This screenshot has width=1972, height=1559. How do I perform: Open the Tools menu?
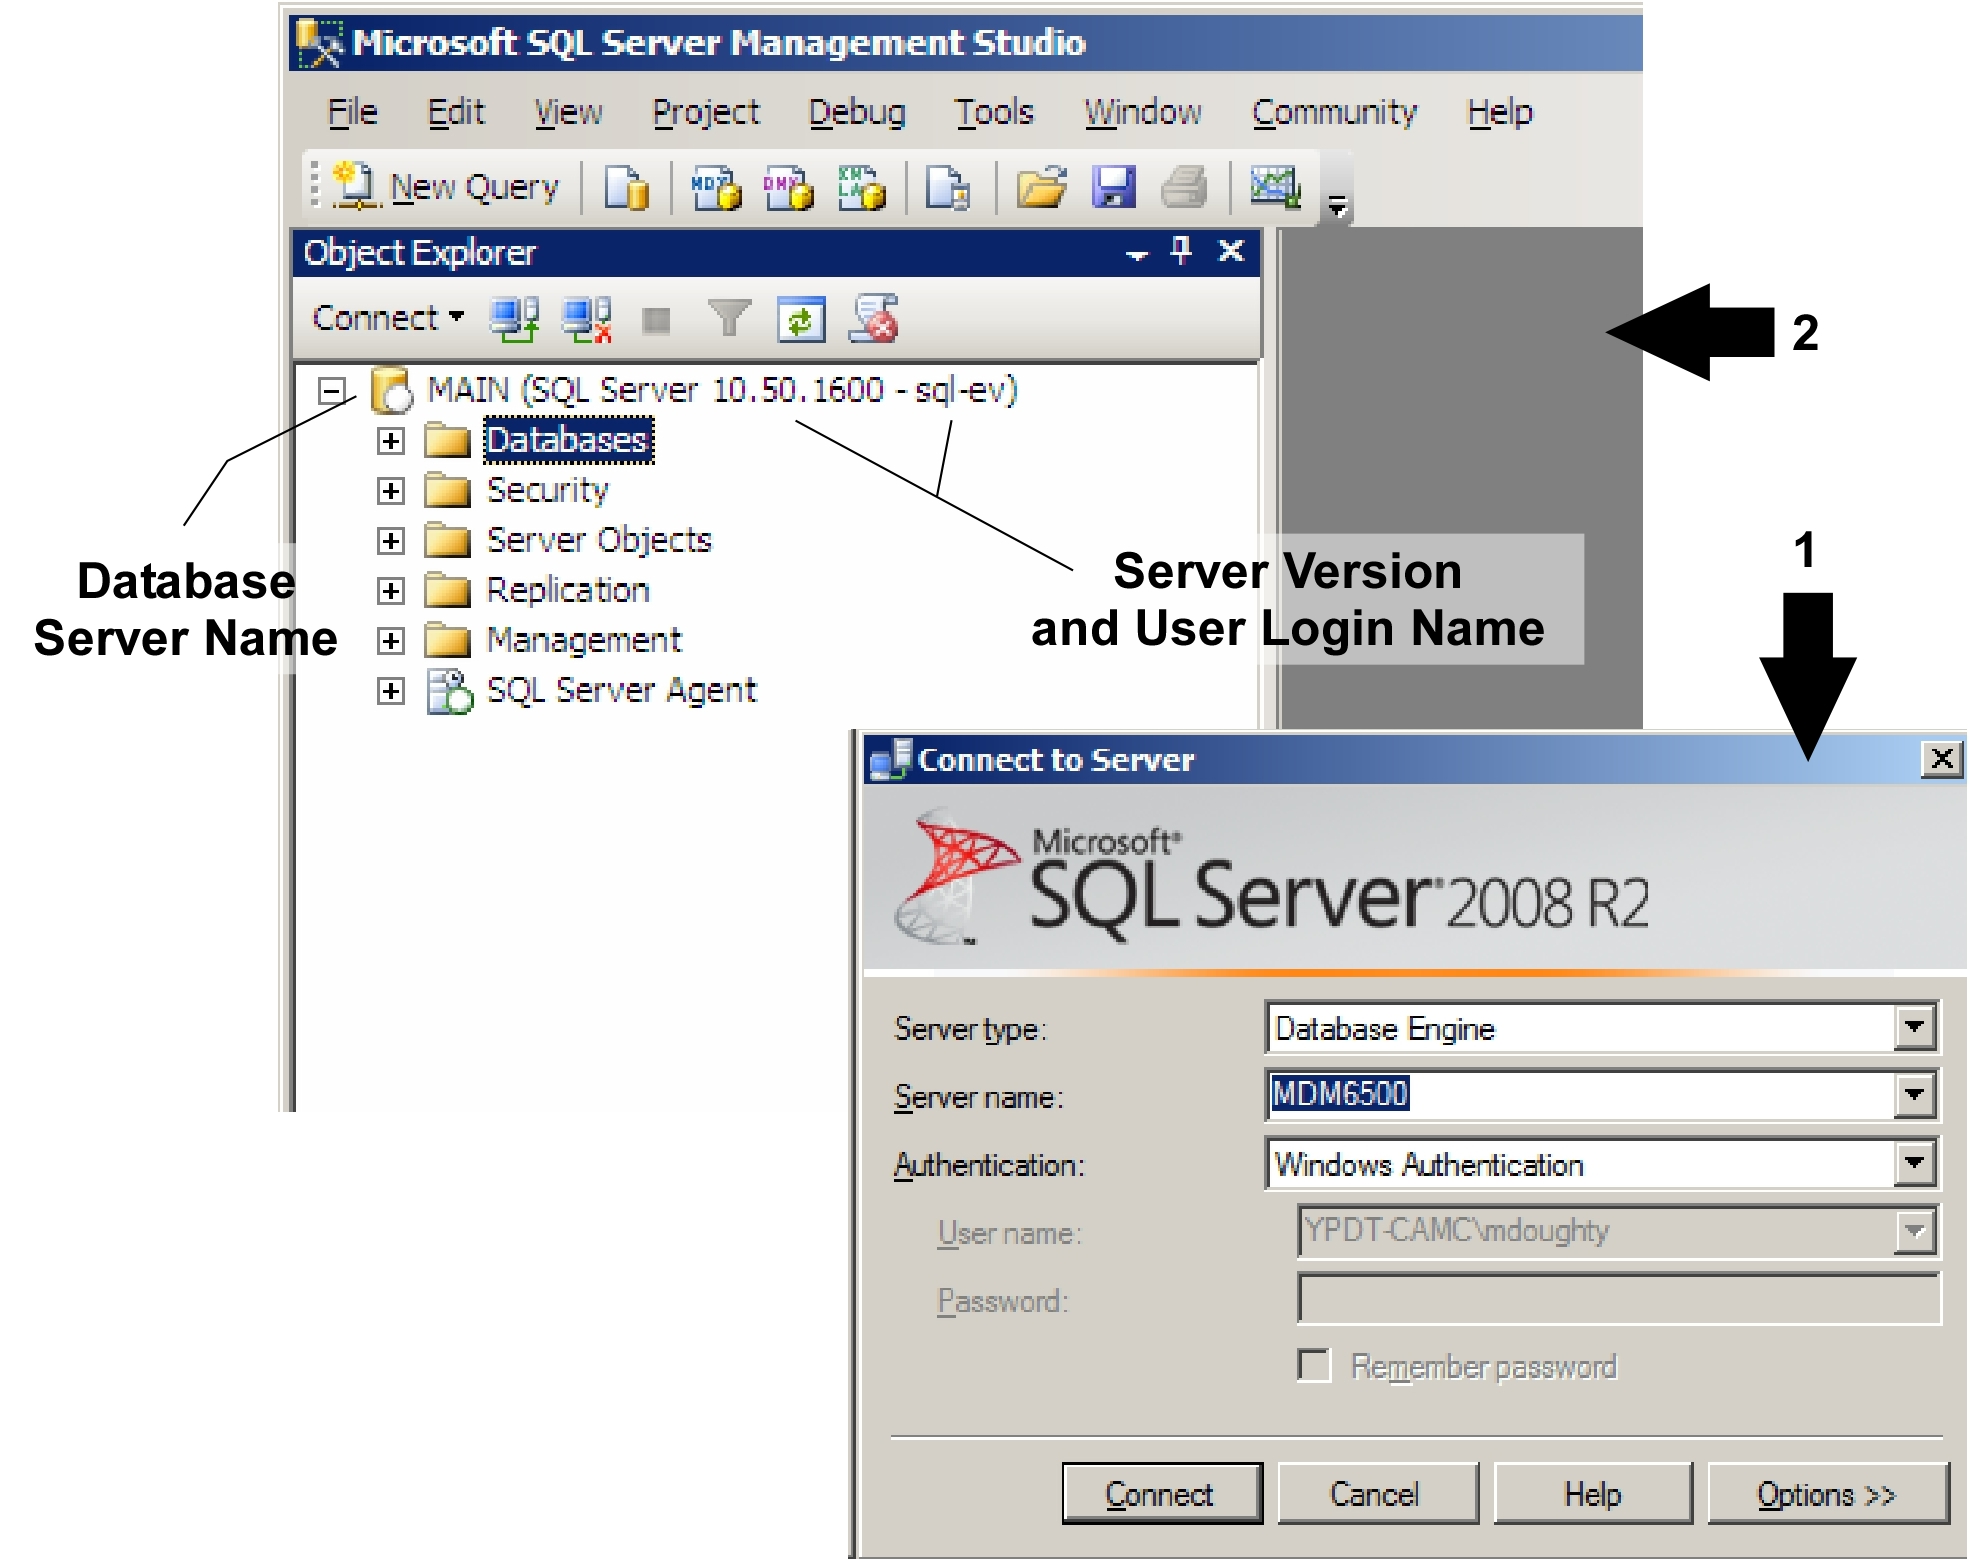pos(994,112)
